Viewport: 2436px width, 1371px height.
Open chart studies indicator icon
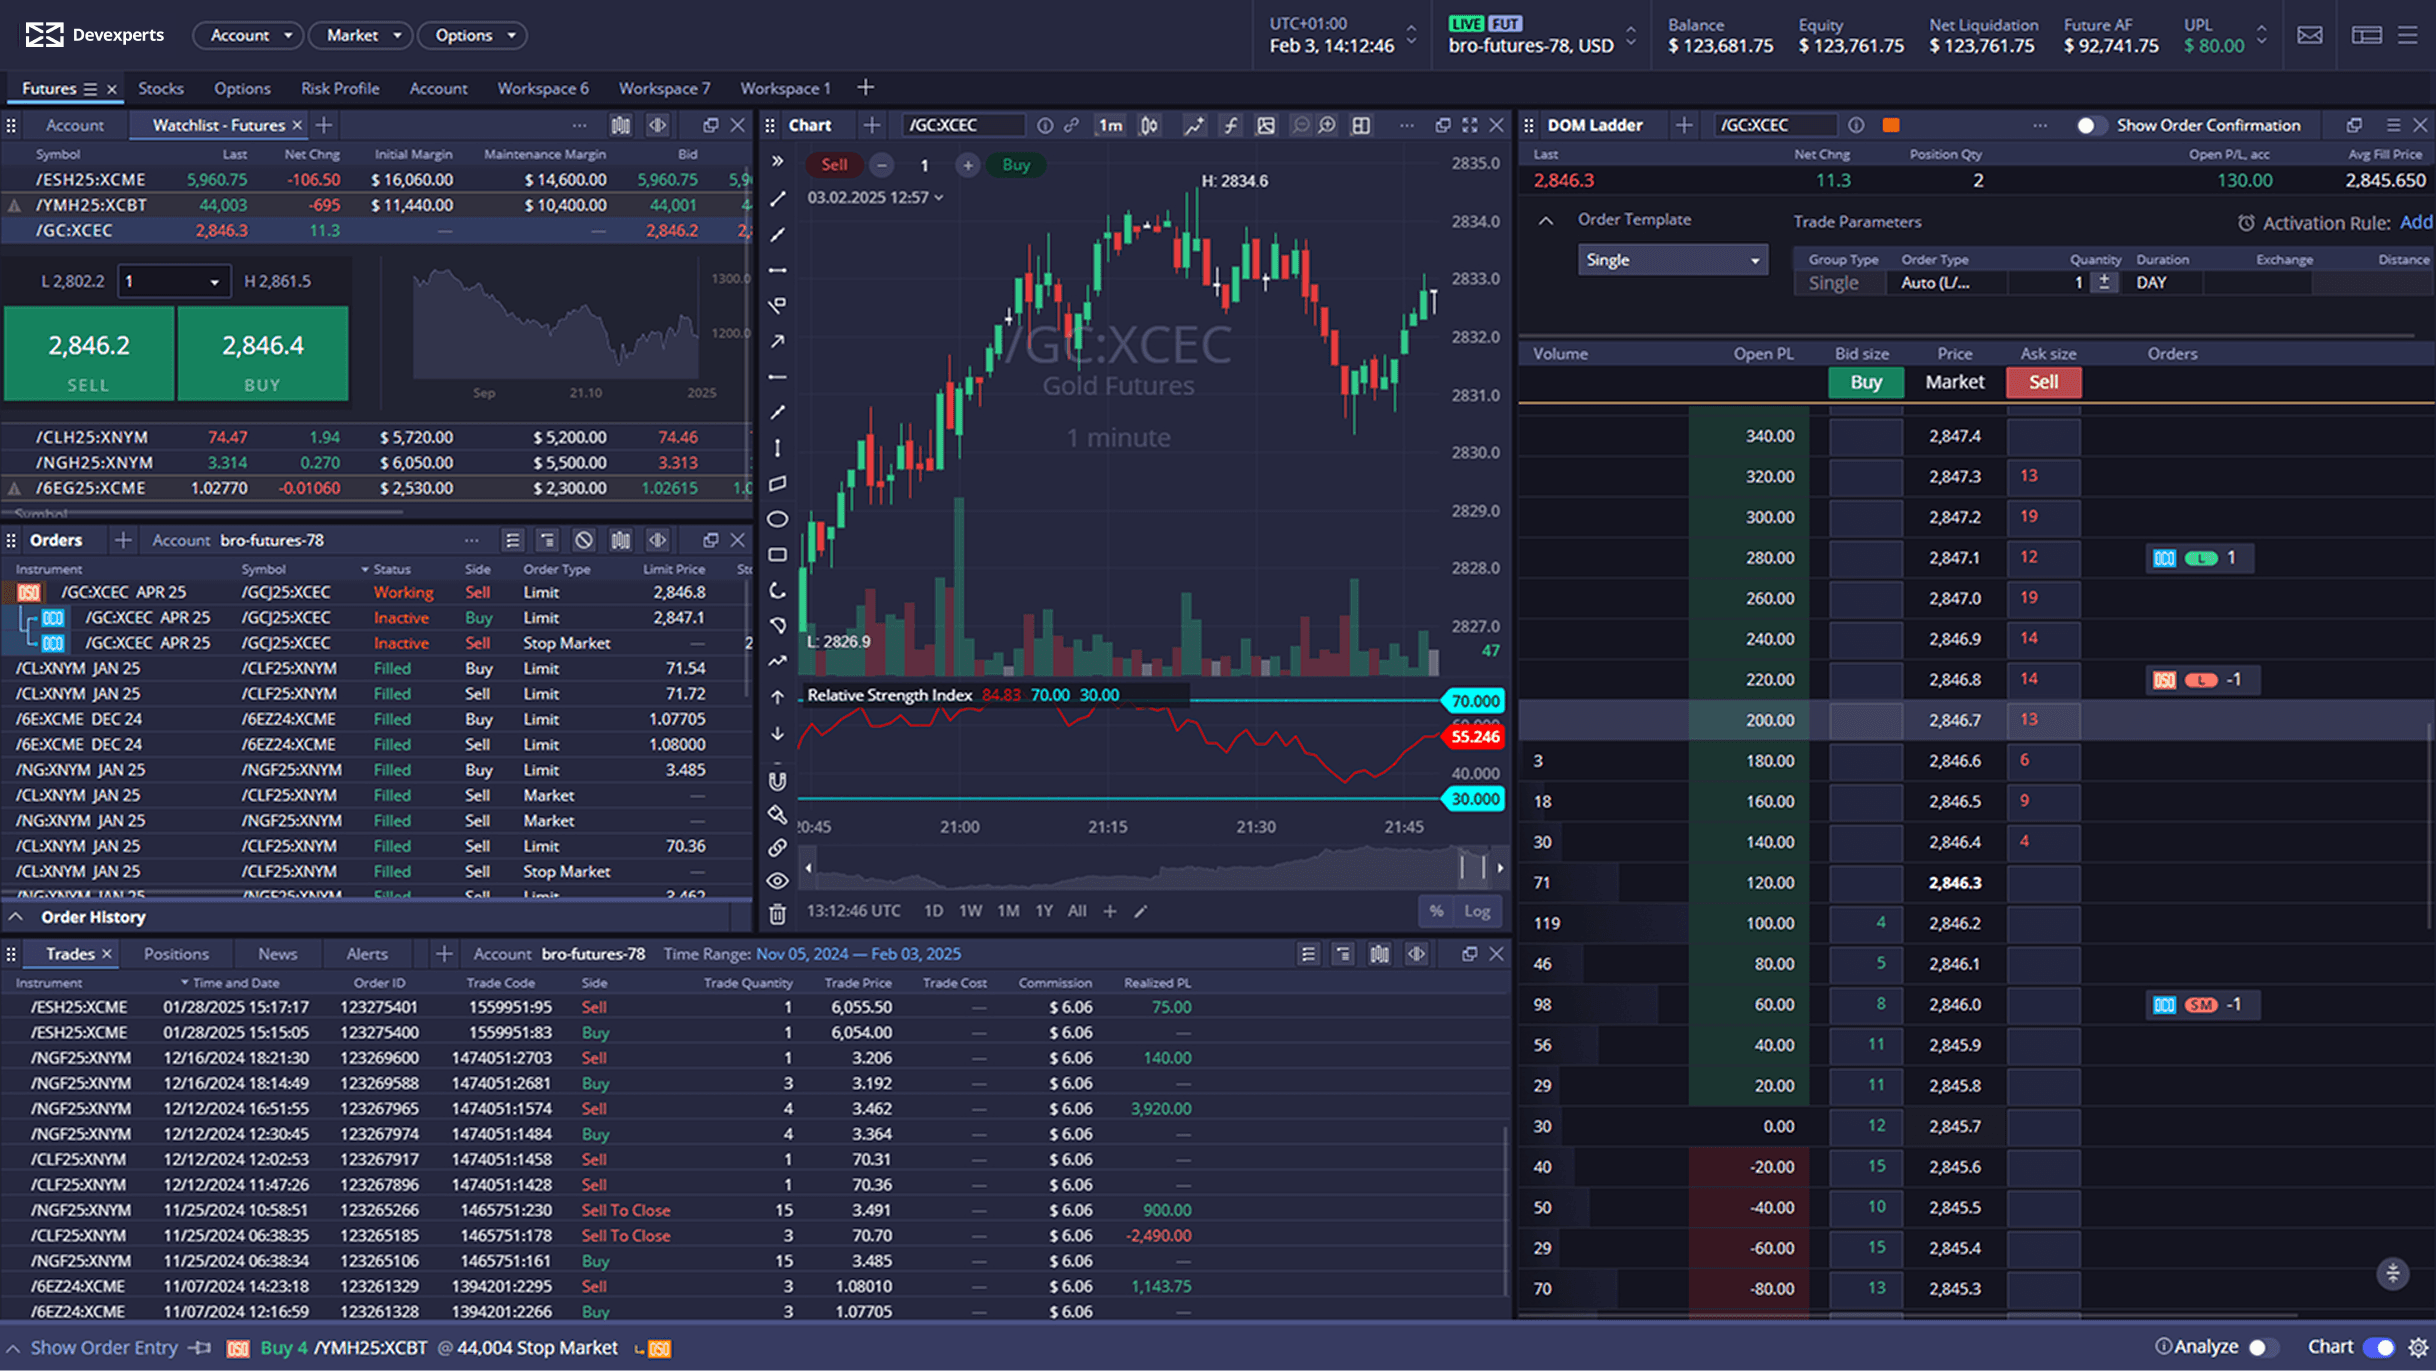click(1230, 125)
